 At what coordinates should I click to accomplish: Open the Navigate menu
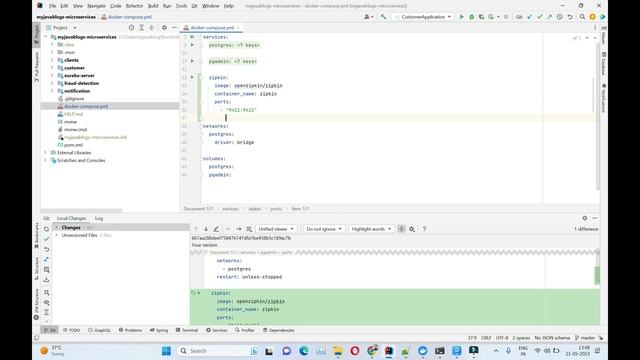(96, 6)
